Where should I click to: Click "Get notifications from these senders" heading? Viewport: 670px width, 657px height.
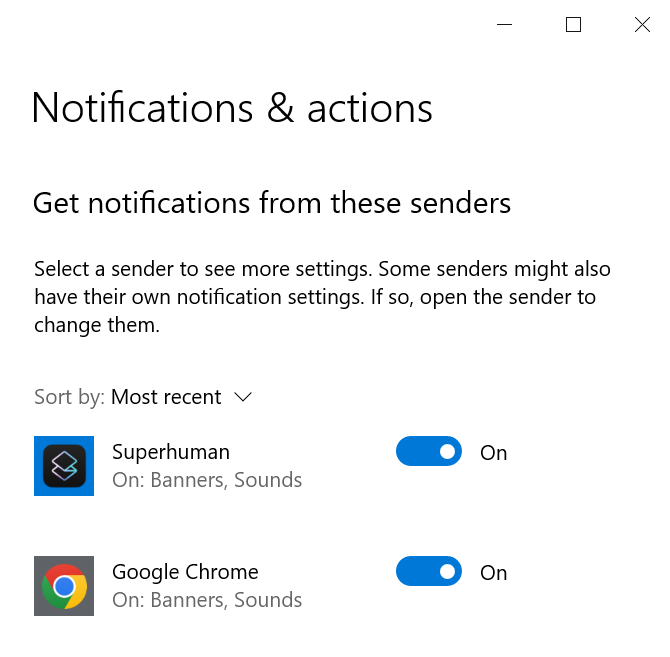(x=272, y=204)
